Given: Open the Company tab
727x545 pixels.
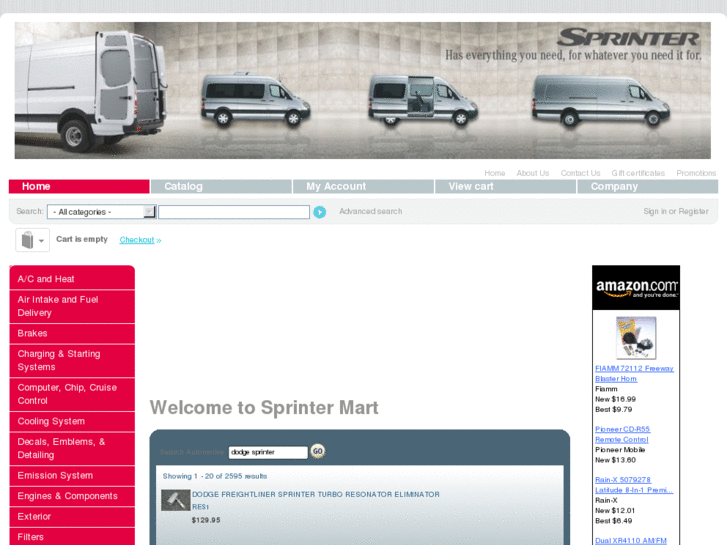Looking at the screenshot, I should 648,186.
